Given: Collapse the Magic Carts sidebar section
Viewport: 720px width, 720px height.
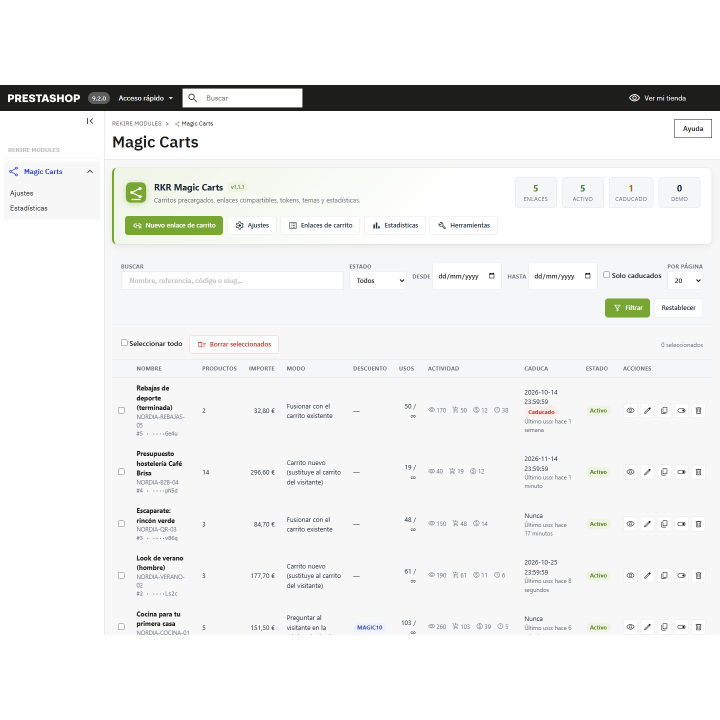Looking at the screenshot, I should [x=90, y=172].
